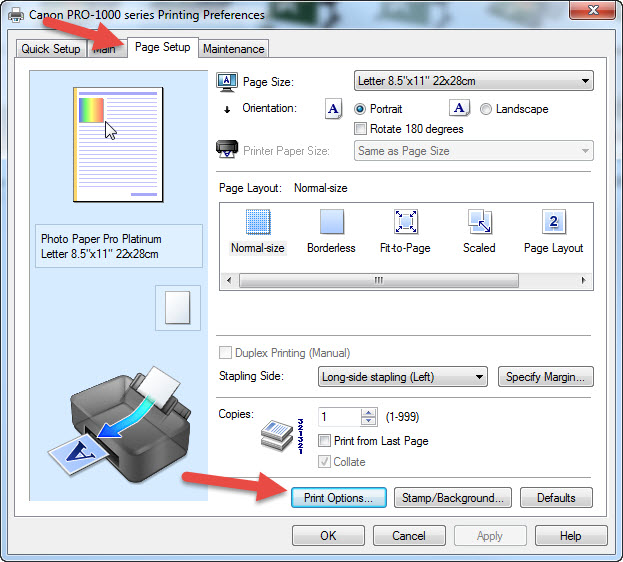The height and width of the screenshot is (562, 623).
Task: Open Print Options dialog
Action: [x=339, y=498]
